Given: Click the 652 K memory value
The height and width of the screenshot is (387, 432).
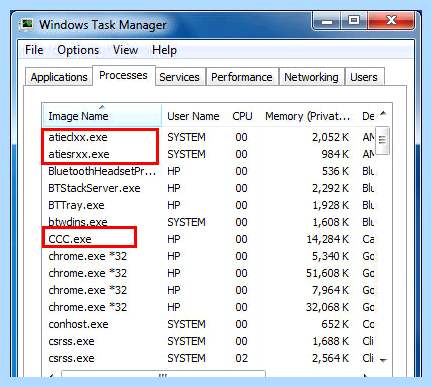Looking at the screenshot, I should 335,324.
